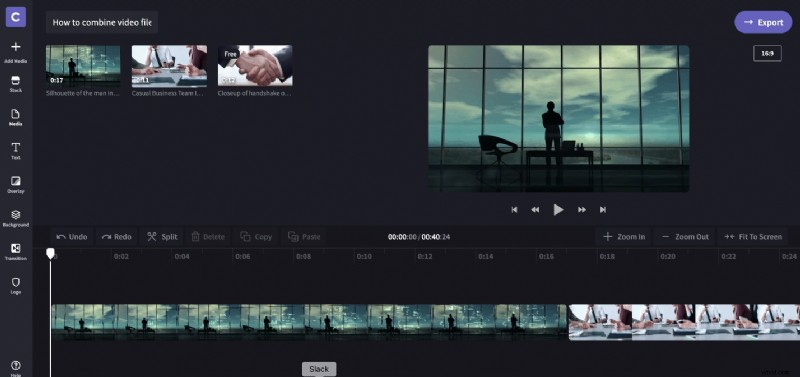This screenshot has width=800, height=377.
Task: Open the Text tool in the sidebar
Action: point(16,151)
